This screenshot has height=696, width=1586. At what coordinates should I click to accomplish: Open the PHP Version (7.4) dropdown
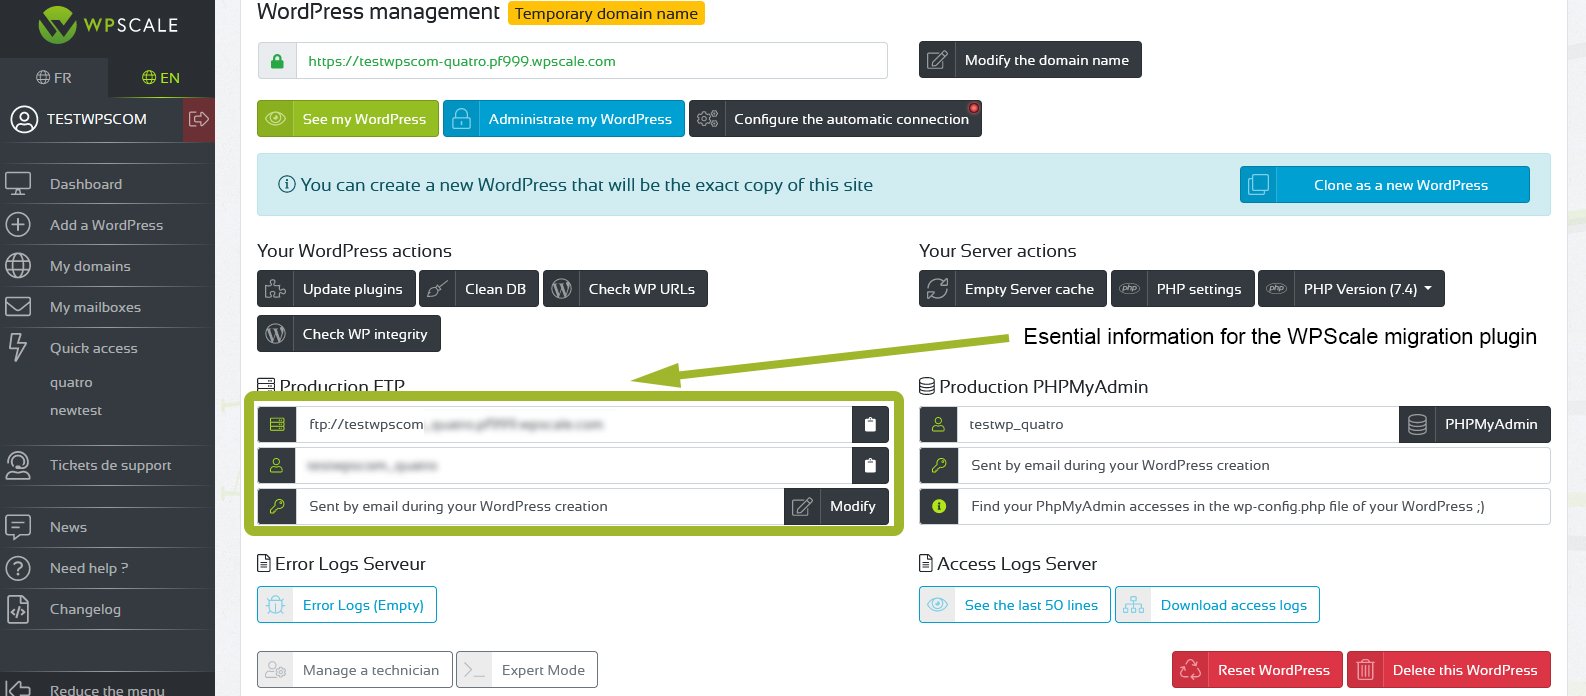(1351, 289)
